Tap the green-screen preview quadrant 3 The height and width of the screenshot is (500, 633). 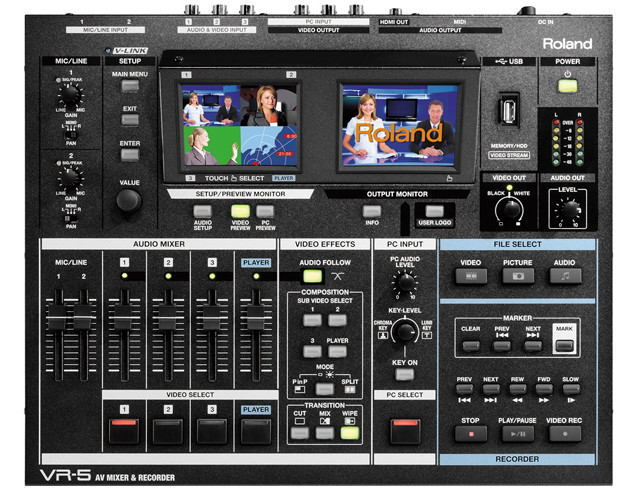[x=211, y=146]
